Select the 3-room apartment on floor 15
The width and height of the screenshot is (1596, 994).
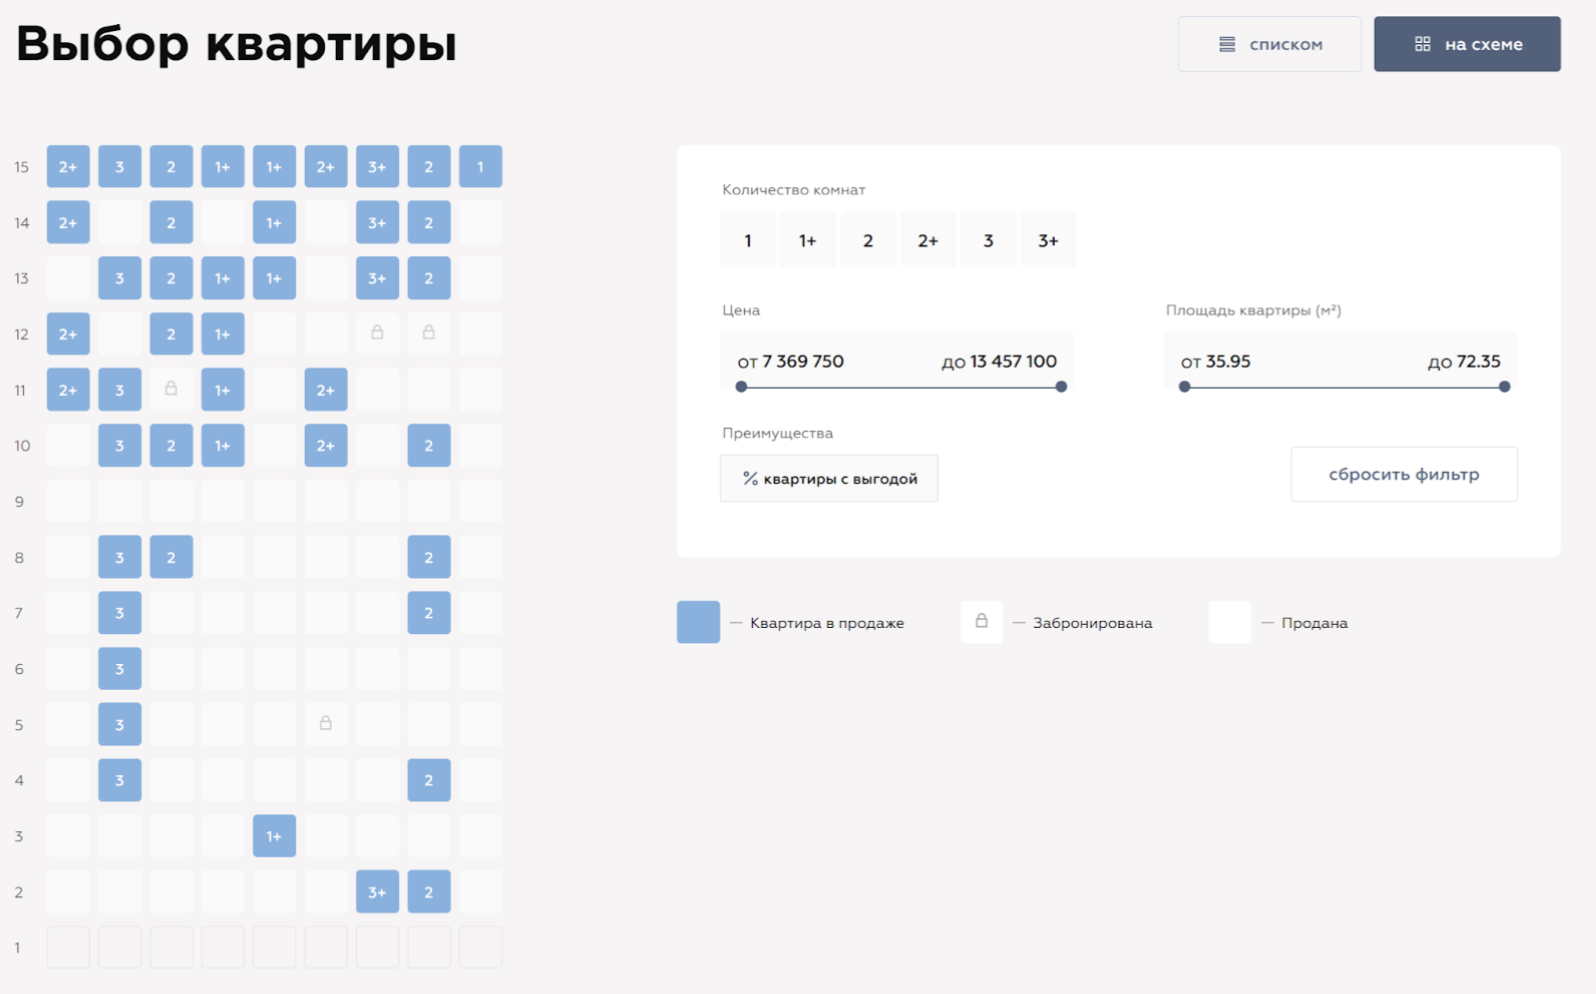(x=120, y=167)
